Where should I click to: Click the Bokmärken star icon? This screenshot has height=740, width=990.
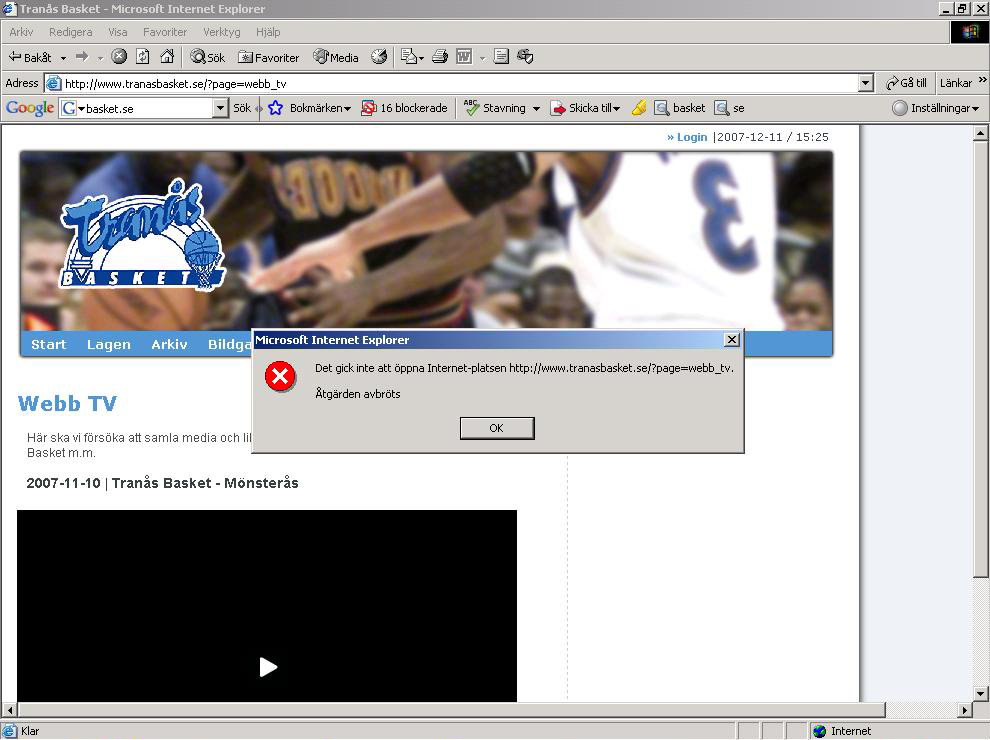275,108
